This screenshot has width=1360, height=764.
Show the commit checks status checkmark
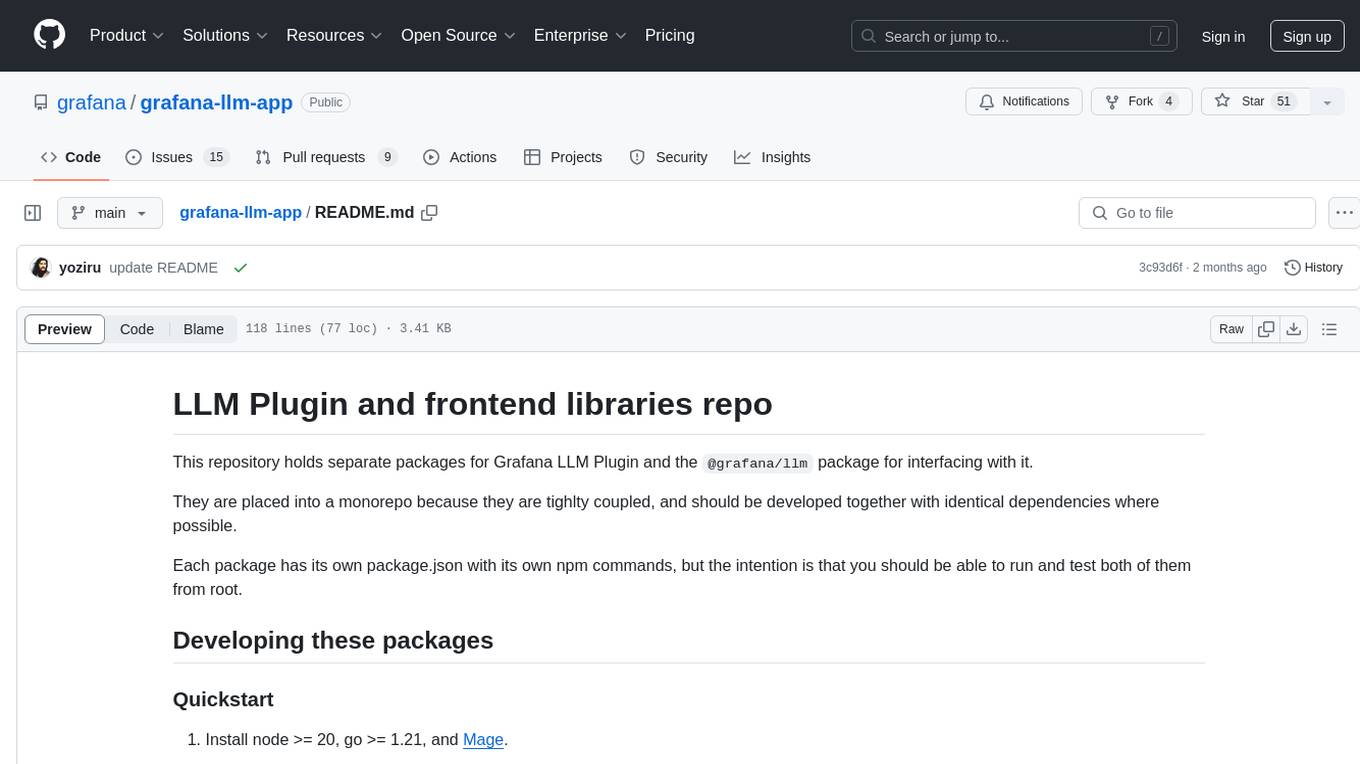[240, 268]
